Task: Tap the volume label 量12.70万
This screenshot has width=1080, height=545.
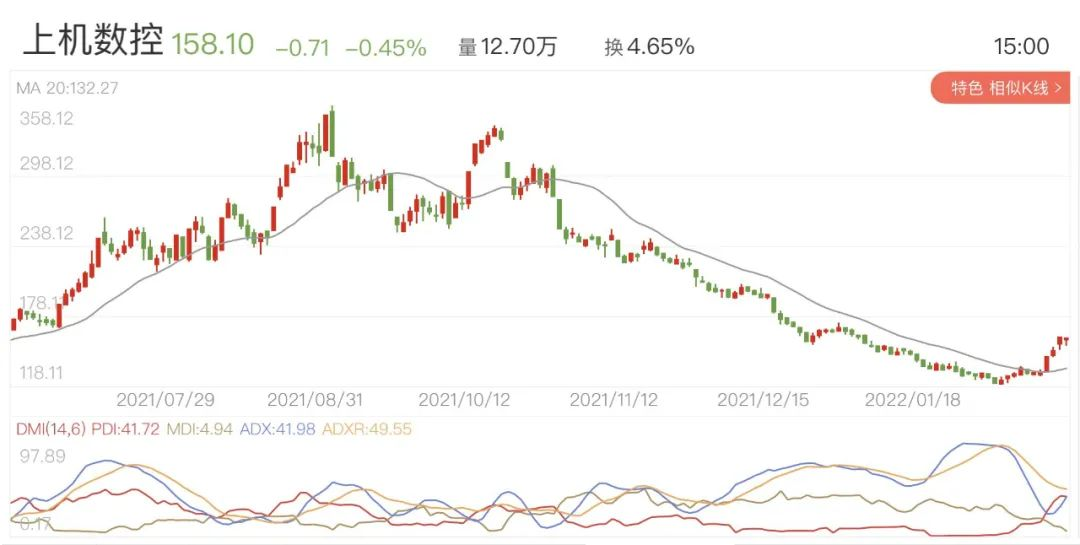Action: point(507,47)
